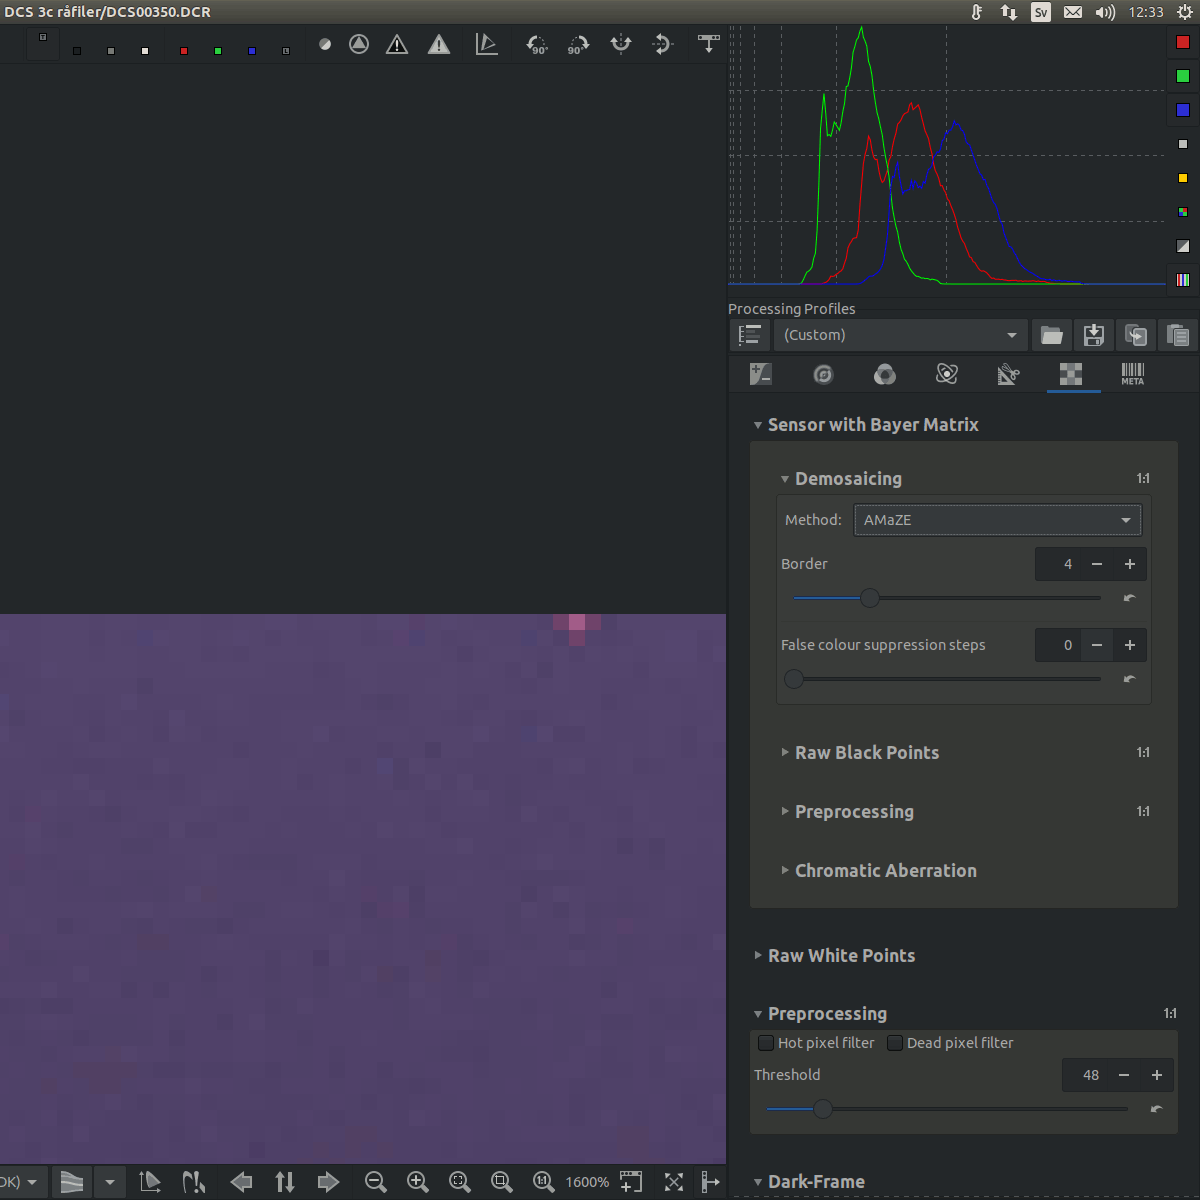
Task: Select the zoom-in magnifier in the bottom bar
Action: click(x=418, y=1182)
